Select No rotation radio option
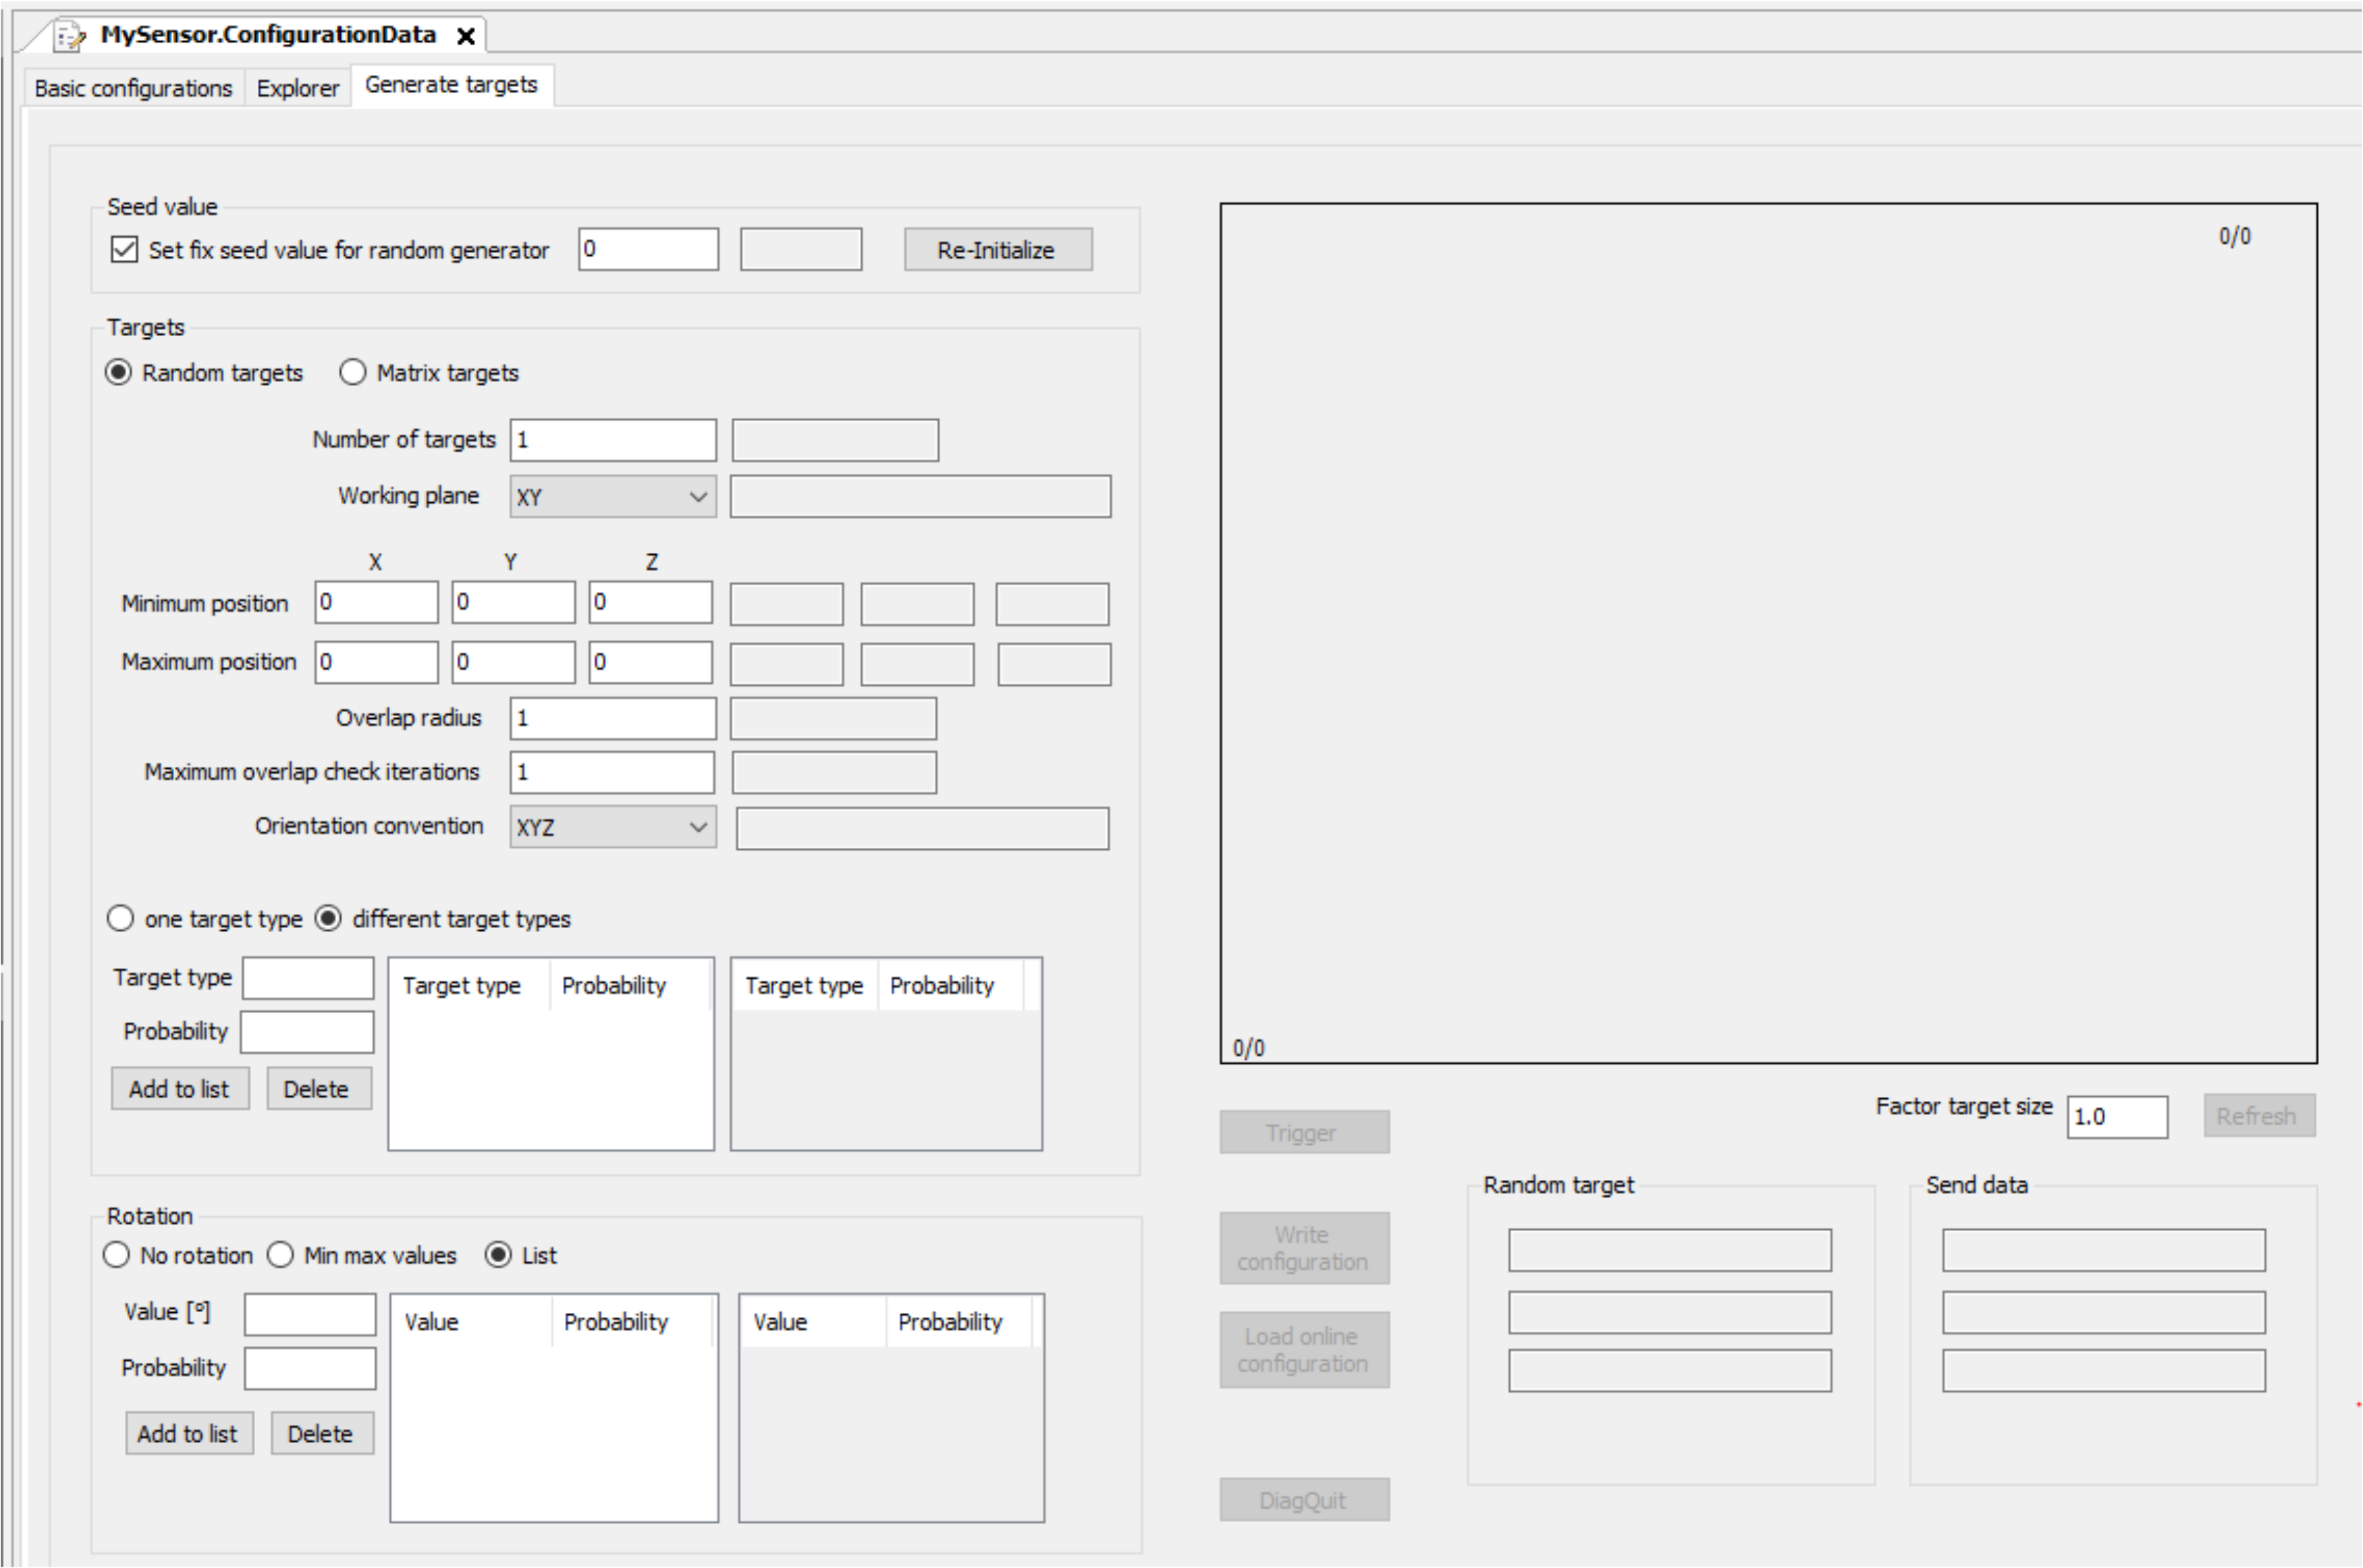 pos(116,1254)
